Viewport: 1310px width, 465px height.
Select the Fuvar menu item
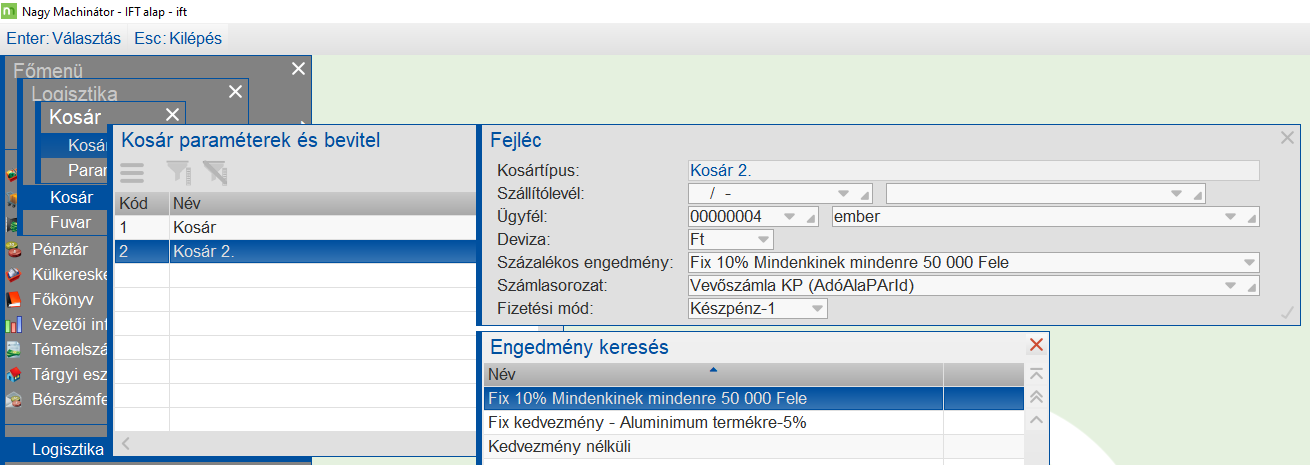coord(70,222)
